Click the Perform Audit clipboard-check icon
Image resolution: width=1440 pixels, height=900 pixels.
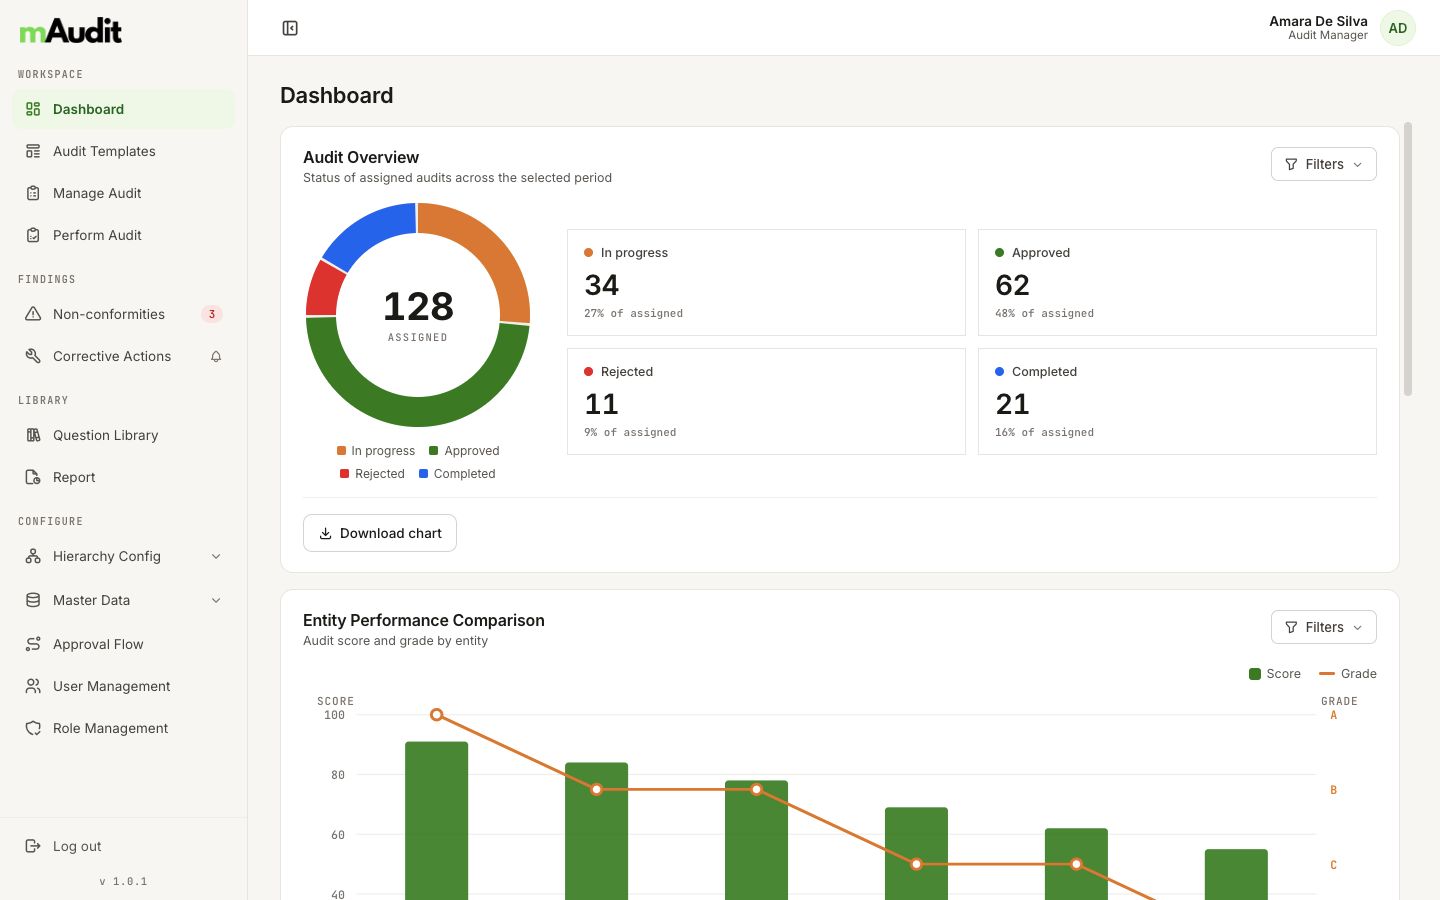(33, 235)
